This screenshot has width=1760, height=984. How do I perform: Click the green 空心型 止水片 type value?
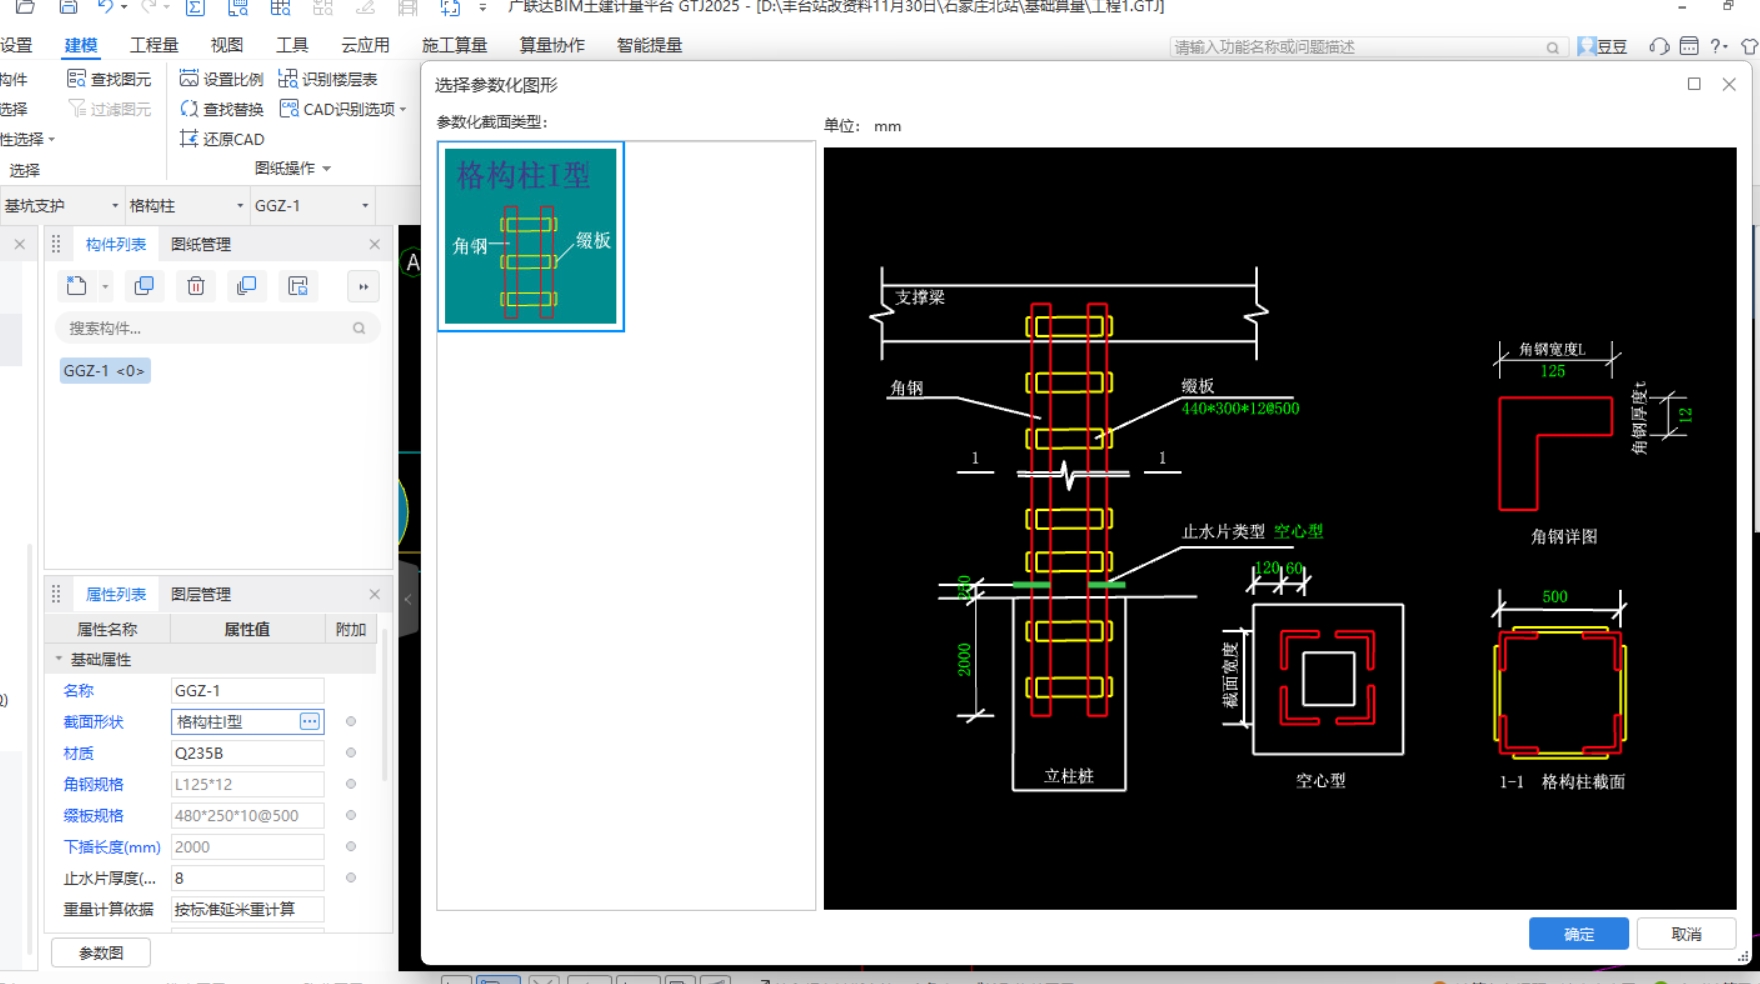pos(1298,531)
